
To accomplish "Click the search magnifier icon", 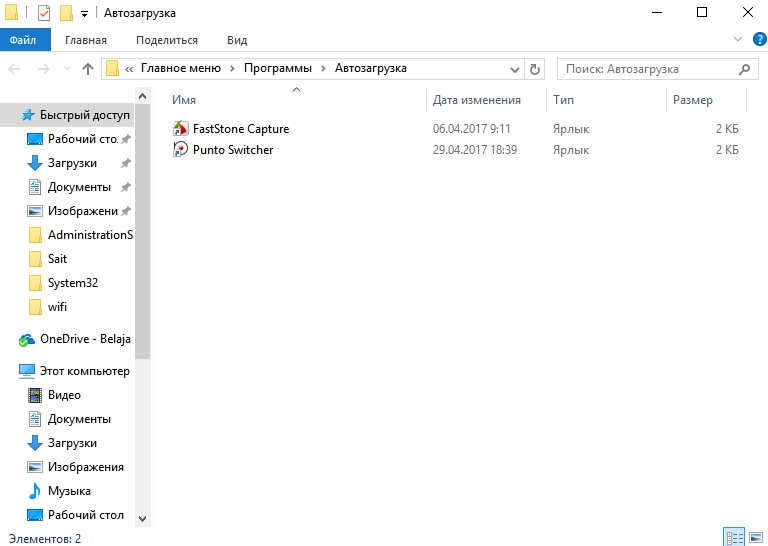I will coord(744,69).
